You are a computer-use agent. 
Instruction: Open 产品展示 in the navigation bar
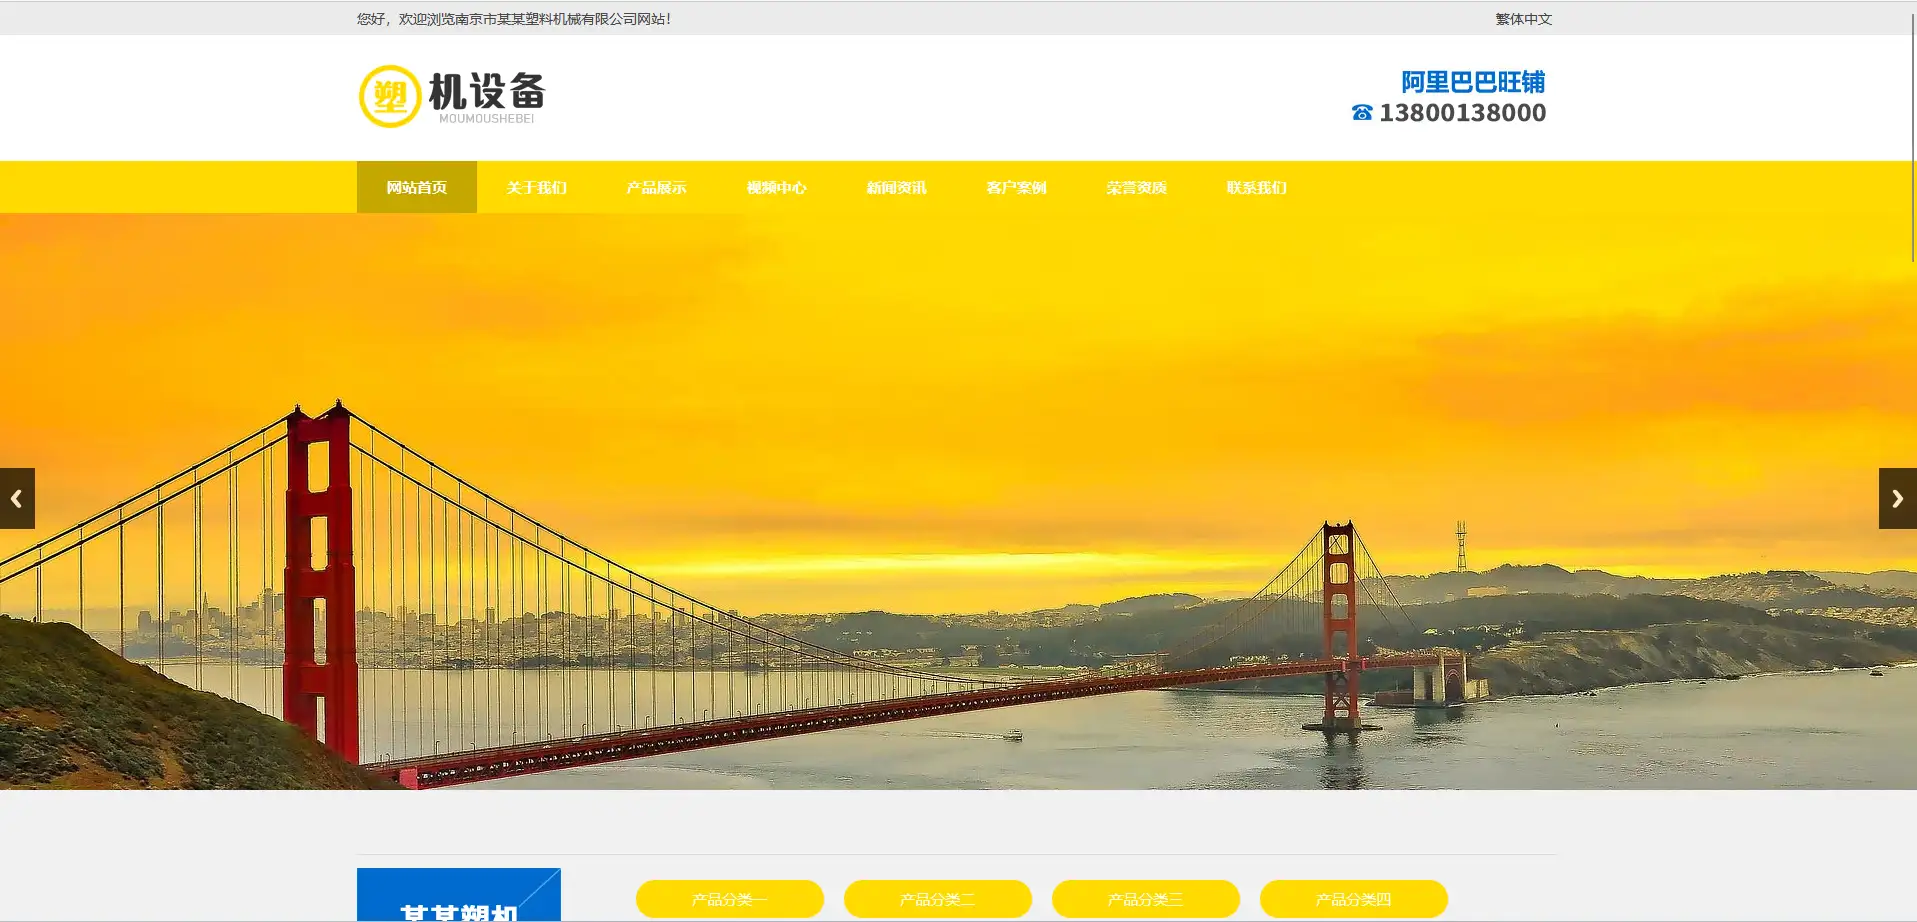pos(656,187)
